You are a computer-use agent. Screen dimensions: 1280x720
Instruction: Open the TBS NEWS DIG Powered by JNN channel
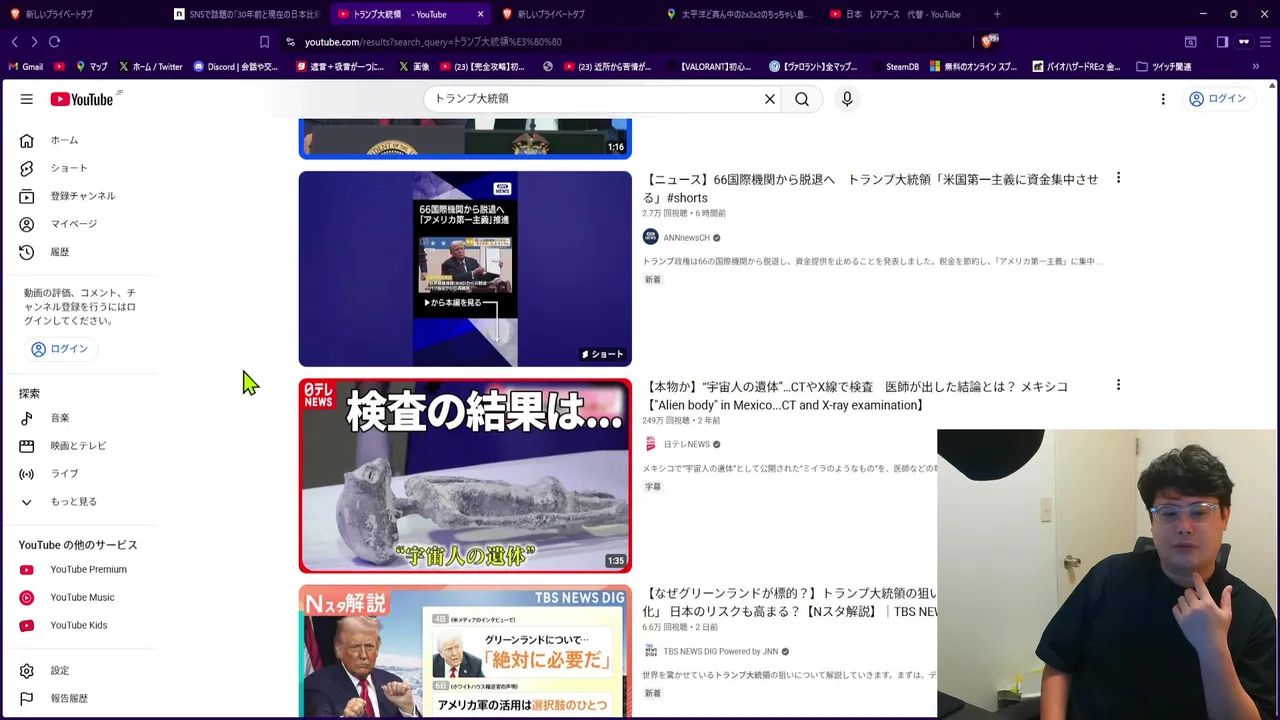coord(720,652)
